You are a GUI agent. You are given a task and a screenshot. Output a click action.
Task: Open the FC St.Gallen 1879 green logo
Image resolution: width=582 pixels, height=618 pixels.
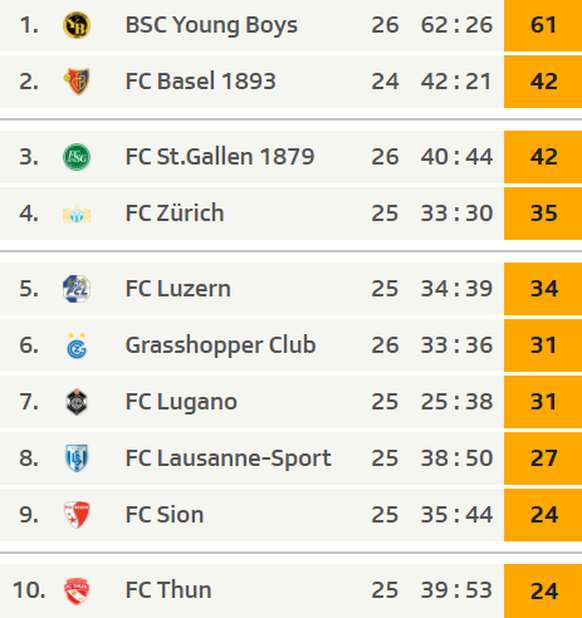click(77, 157)
